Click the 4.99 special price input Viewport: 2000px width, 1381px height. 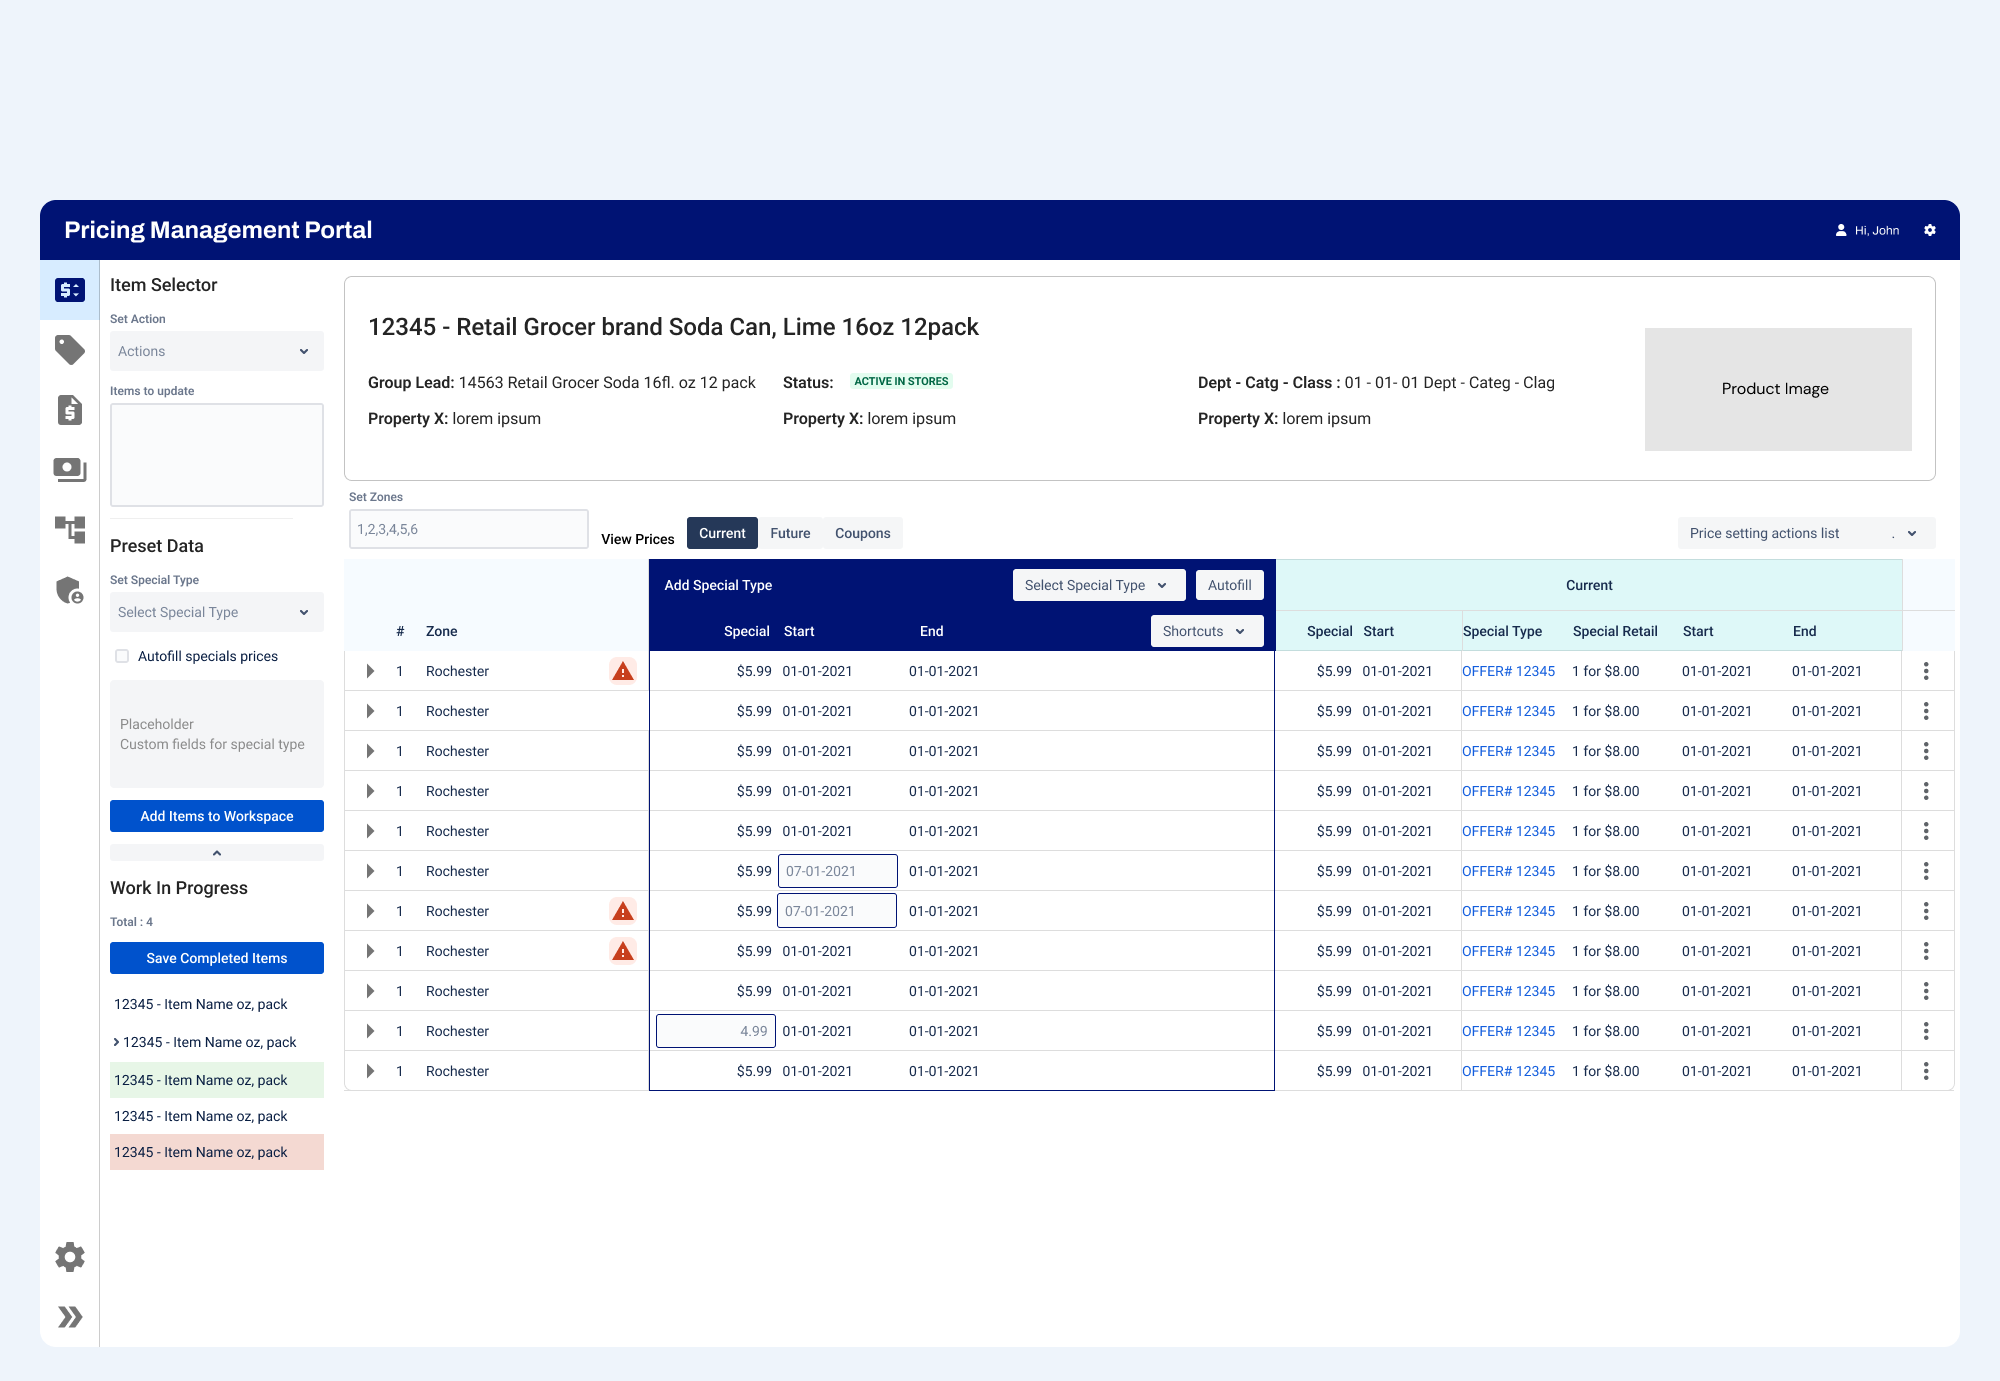[x=715, y=1031]
